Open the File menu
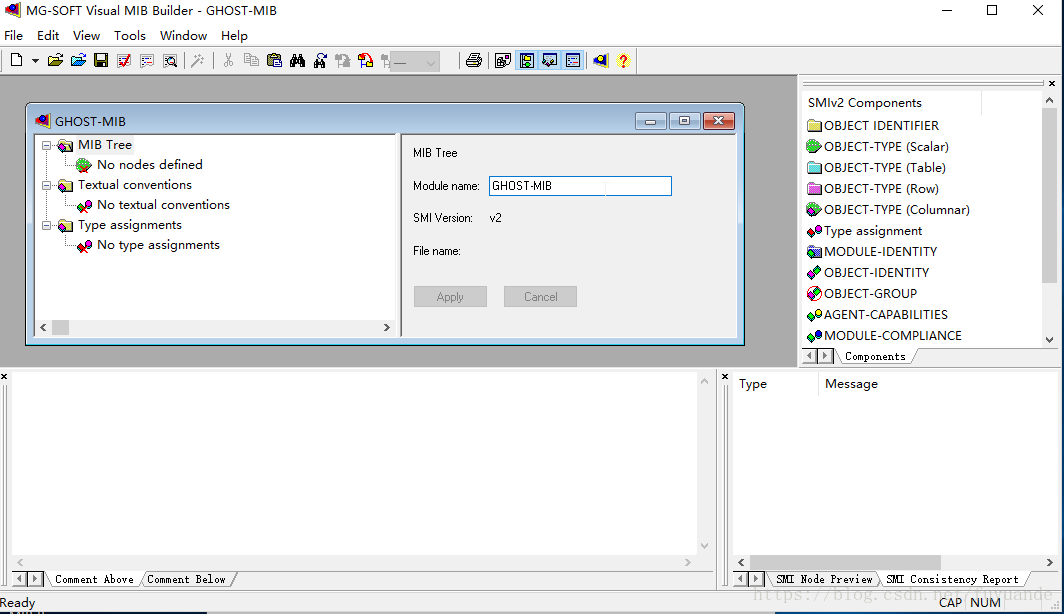The image size is (1064, 614). [x=14, y=35]
